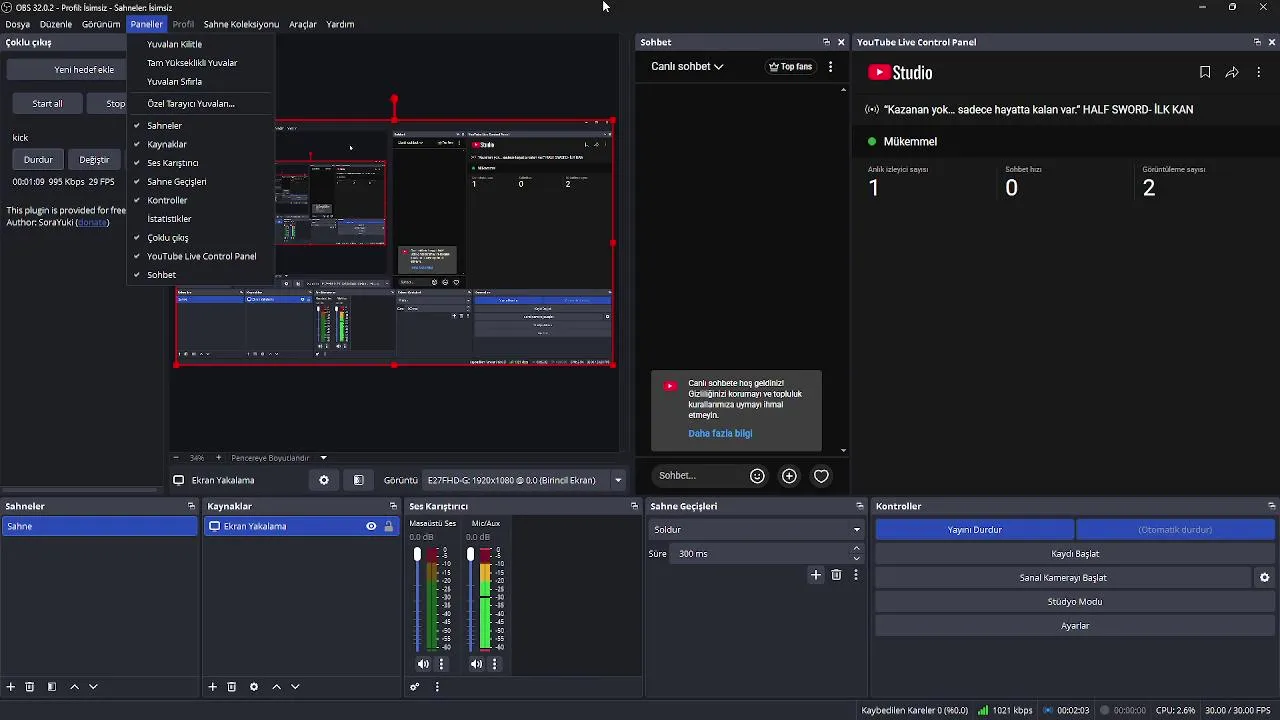Viewport: 1280px width, 720px height.
Task: Open Masaüstü Ses three-dot options
Action: tap(441, 664)
